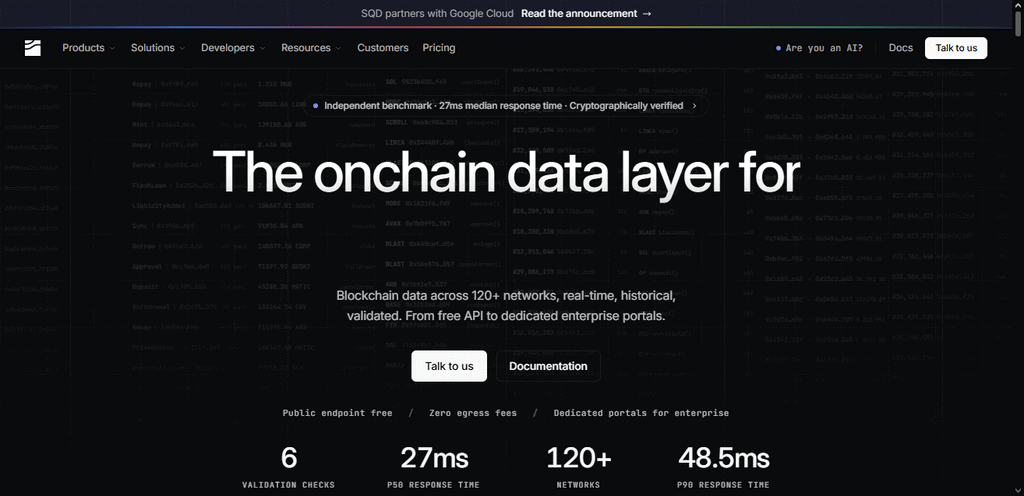
Task: Click the '6' validation checks stat
Action: click(289, 457)
